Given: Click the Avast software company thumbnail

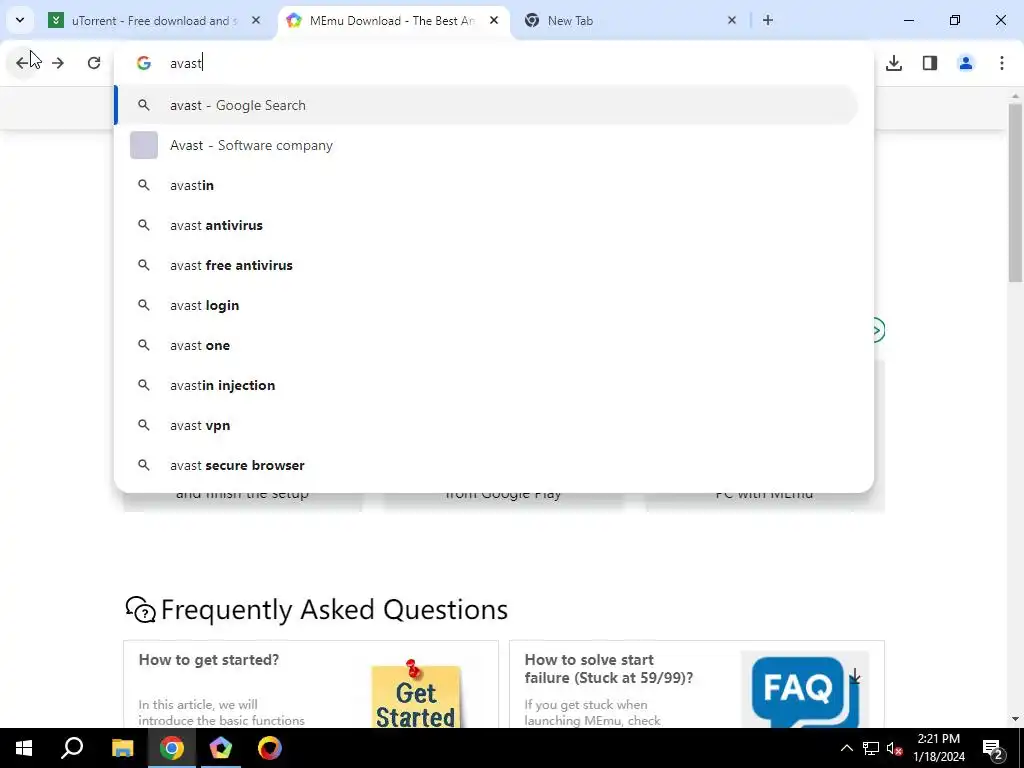Looking at the screenshot, I should tap(144, 145).
